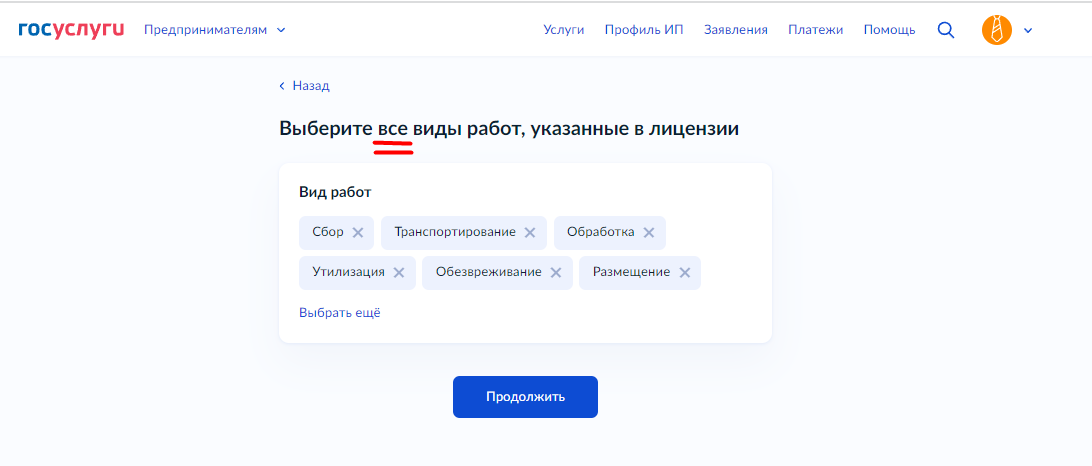Expand the Предпринимателям dropdown
Viewport: 1092px width, 466px height.
tap(214, 30)
